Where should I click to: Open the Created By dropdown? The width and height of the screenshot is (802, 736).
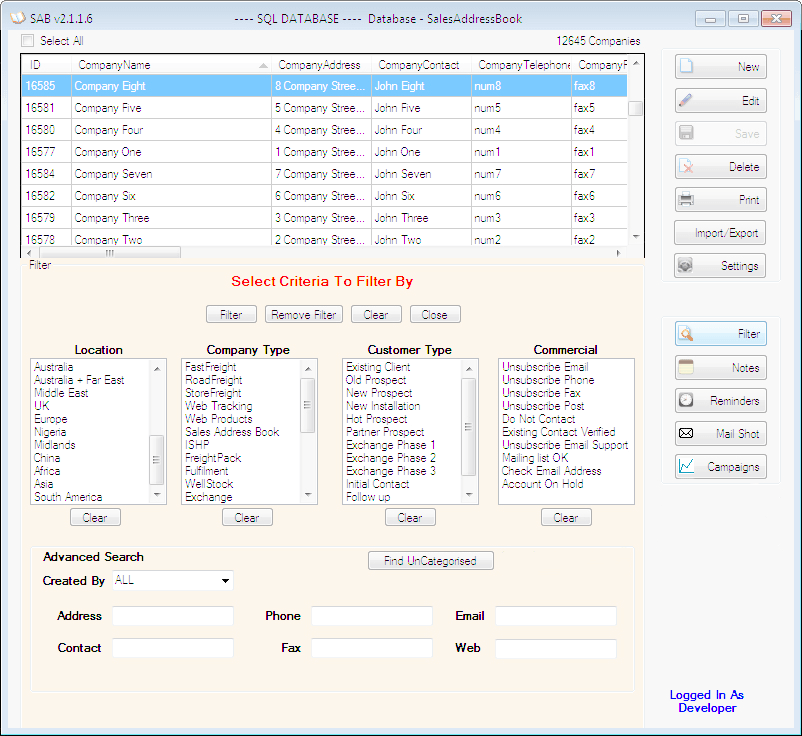pyautogui.click(x=225, y=581)
